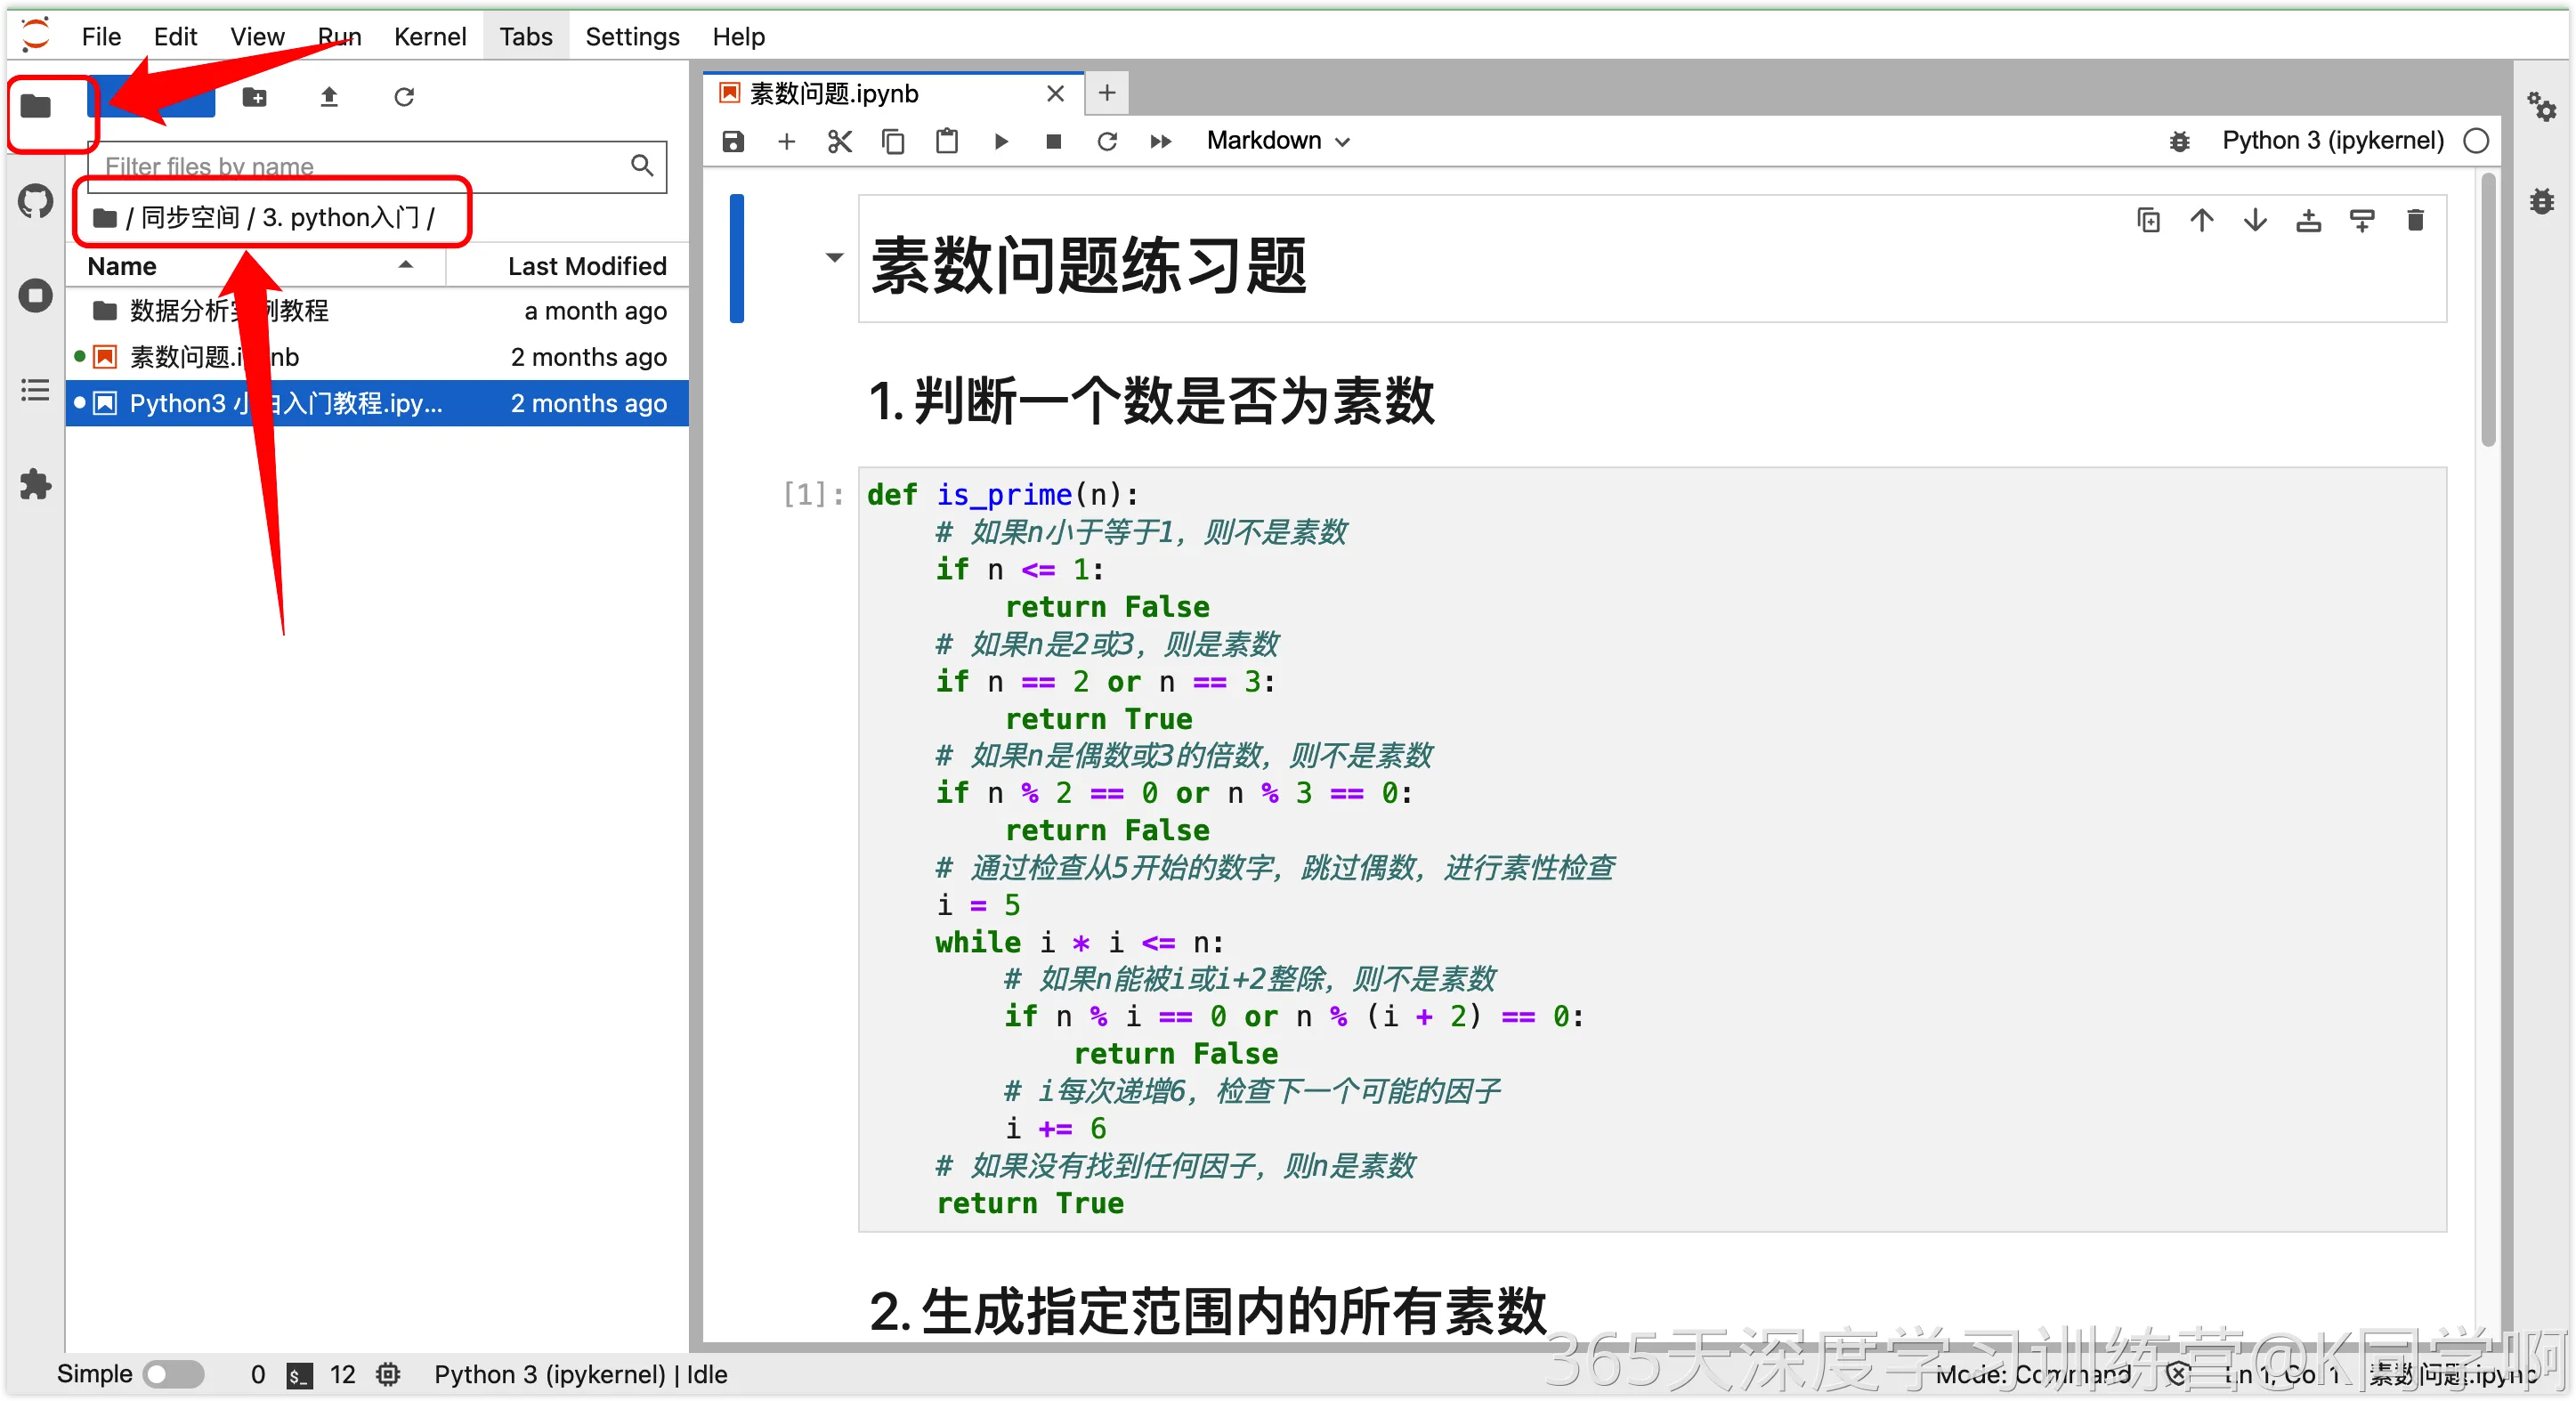Open Running Terminals and Kernels panel
The image size is (2576, 1401).
pos(36,295)
